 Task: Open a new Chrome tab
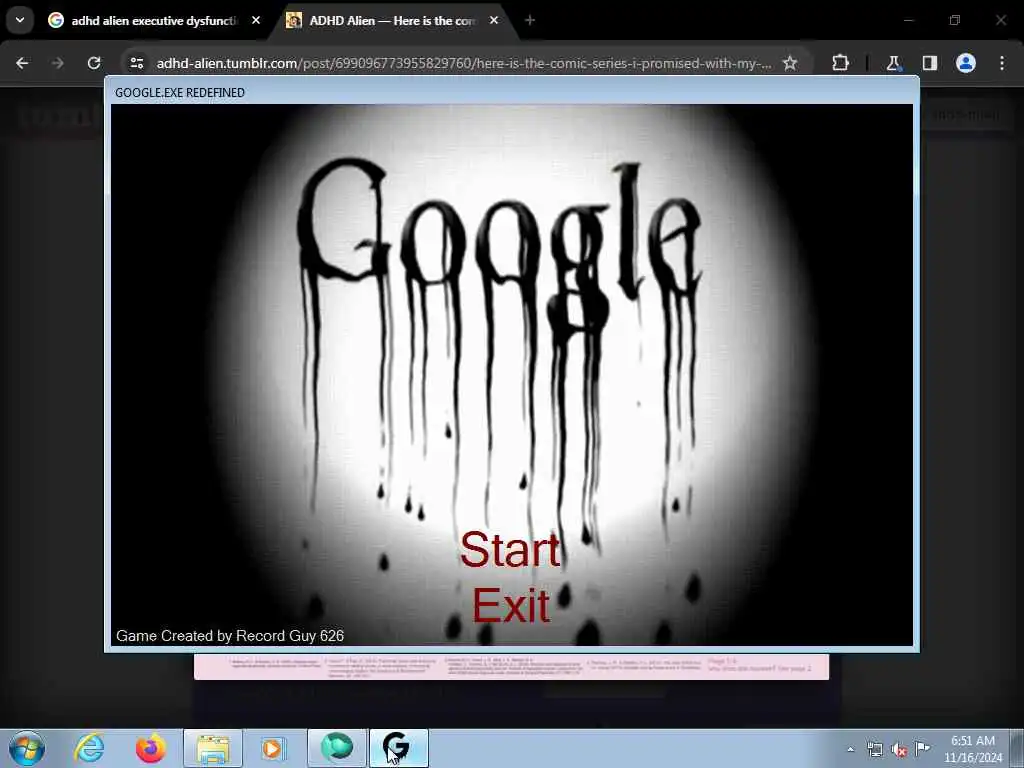(x=530, y=21)
